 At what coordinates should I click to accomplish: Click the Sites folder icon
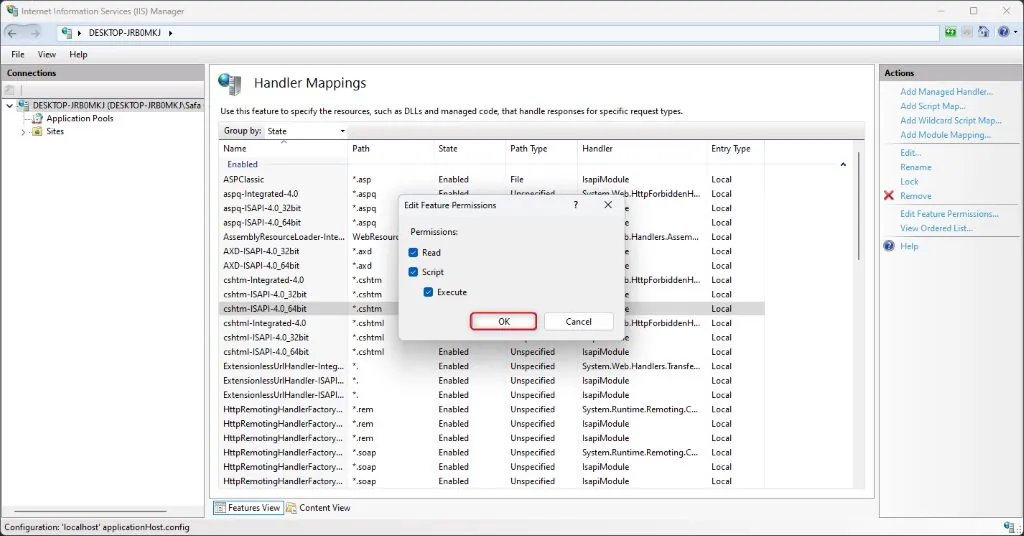[37, 131]
